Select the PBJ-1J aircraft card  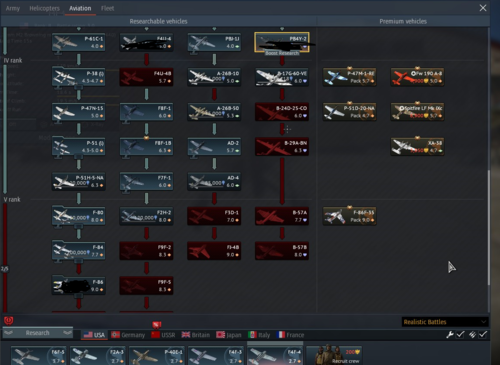tap(214, 42)
